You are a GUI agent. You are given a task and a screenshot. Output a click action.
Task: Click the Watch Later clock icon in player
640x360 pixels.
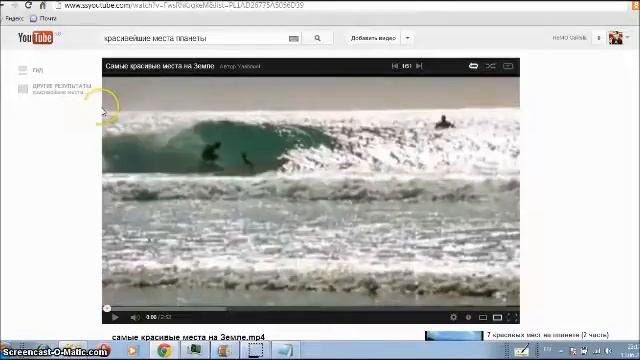(x=468, y=317)
